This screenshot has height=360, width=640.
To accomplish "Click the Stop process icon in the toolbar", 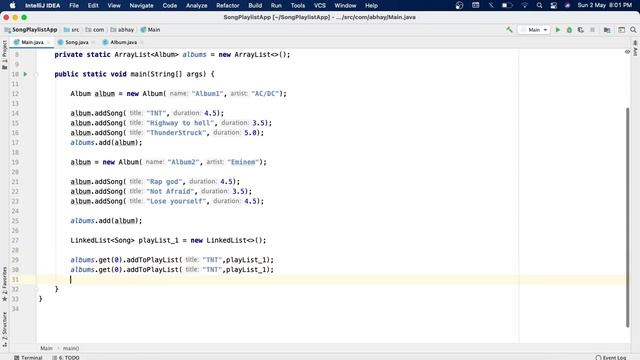I will coord(592,30).
